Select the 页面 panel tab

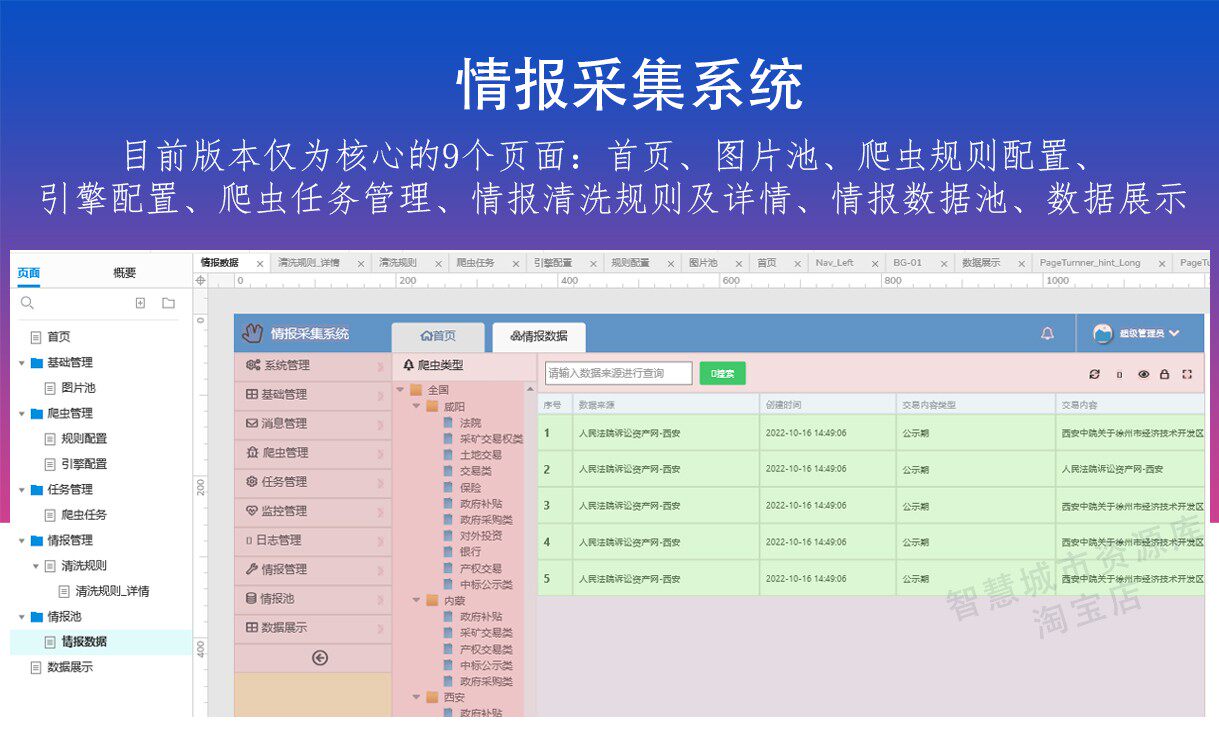pyautogui.click(x=29, y=273)
